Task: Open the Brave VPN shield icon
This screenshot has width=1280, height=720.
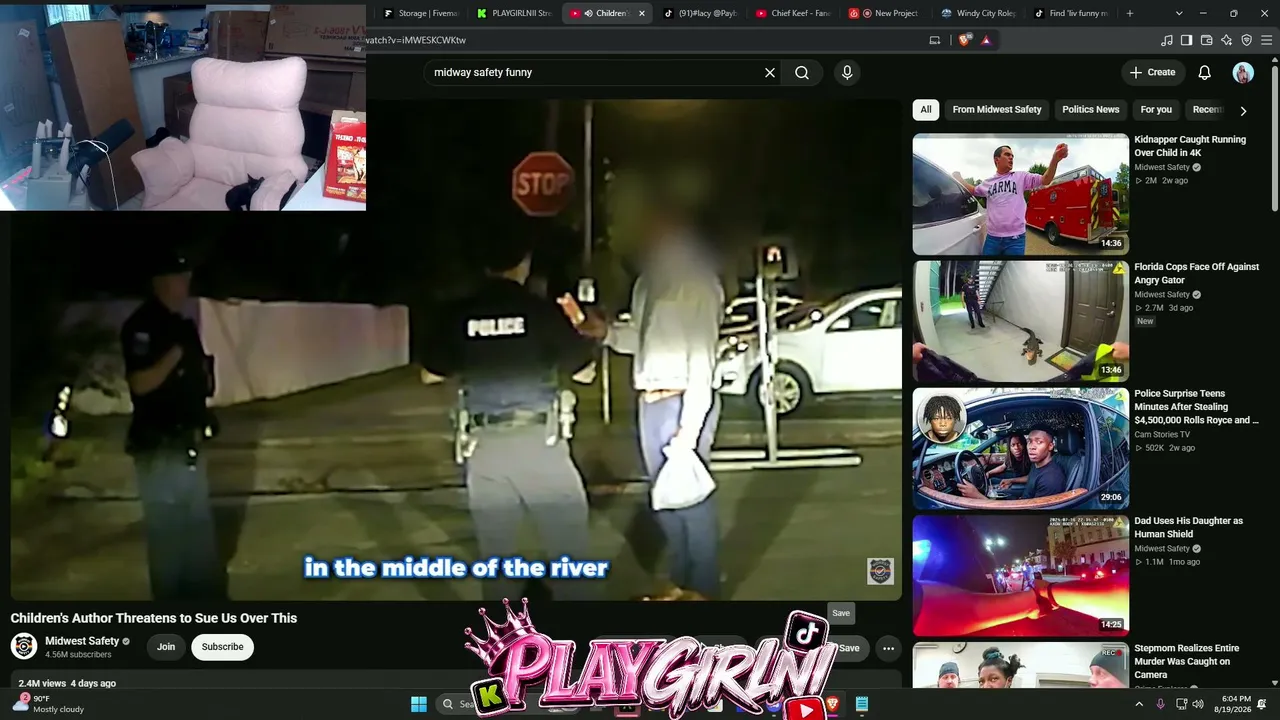Action: pos(1246,40)
